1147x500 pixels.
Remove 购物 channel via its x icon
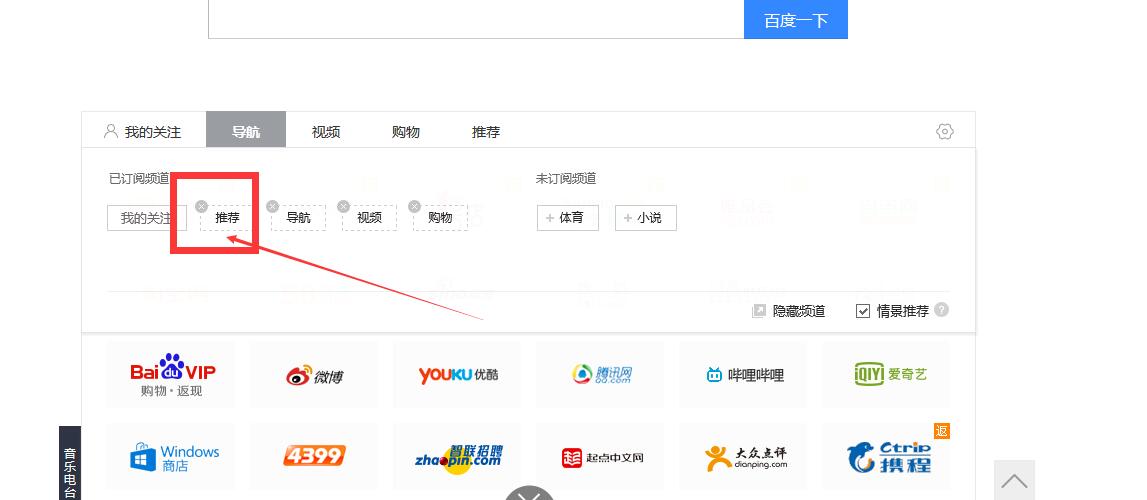click(415, 206)
